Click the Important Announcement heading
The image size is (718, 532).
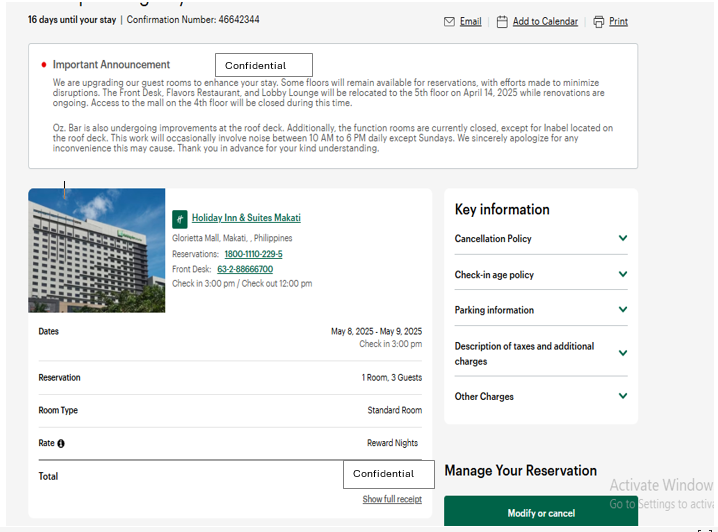pyautogui.click(x=111, y=65)
